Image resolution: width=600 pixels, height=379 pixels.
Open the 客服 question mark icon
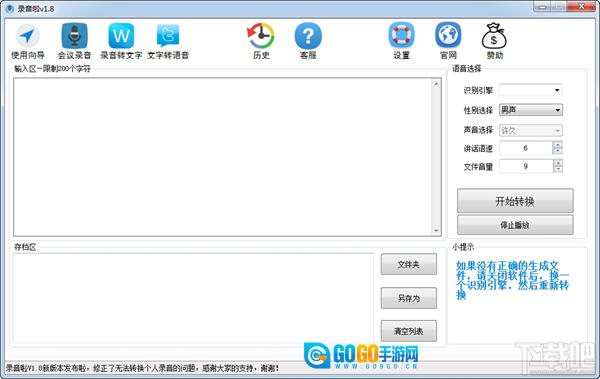[308, 41]
